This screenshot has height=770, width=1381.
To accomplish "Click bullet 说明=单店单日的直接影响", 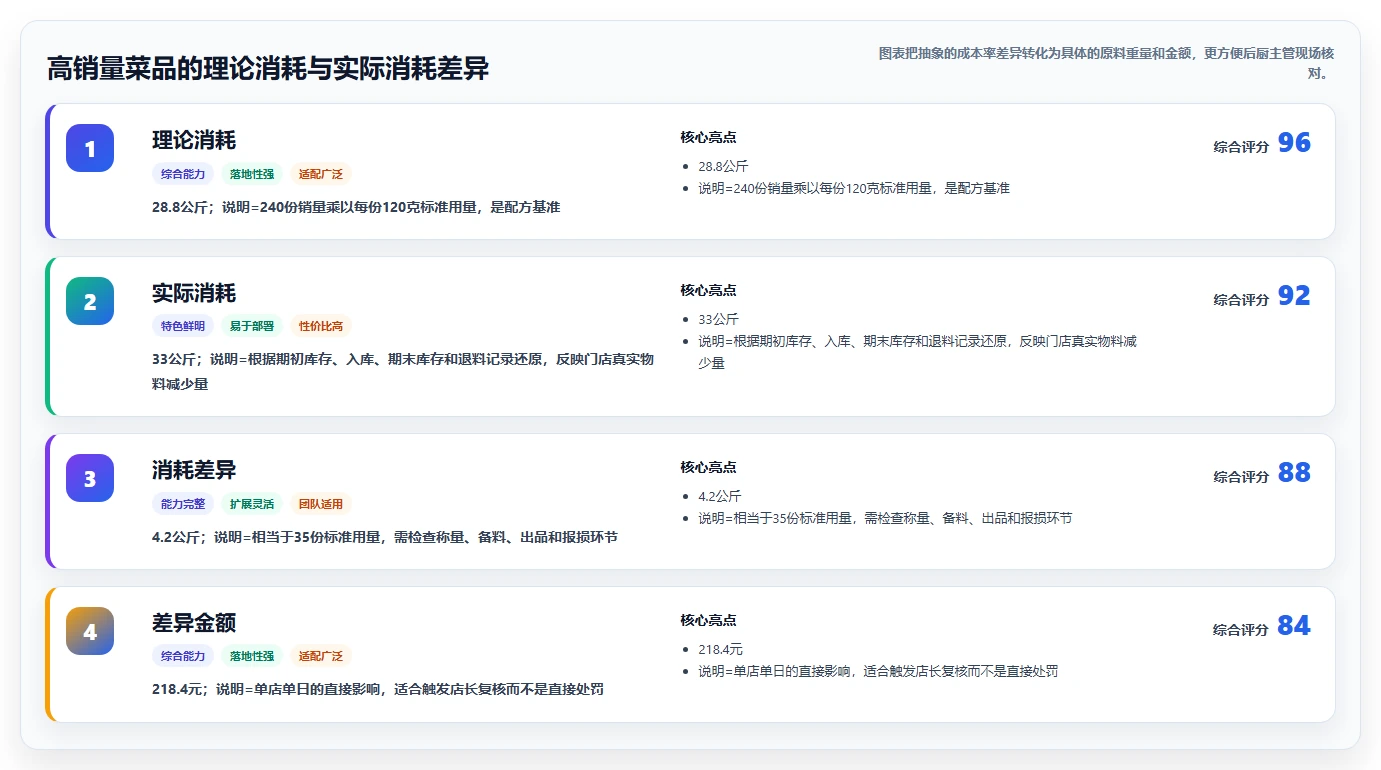I will click(x=878, y=672).
